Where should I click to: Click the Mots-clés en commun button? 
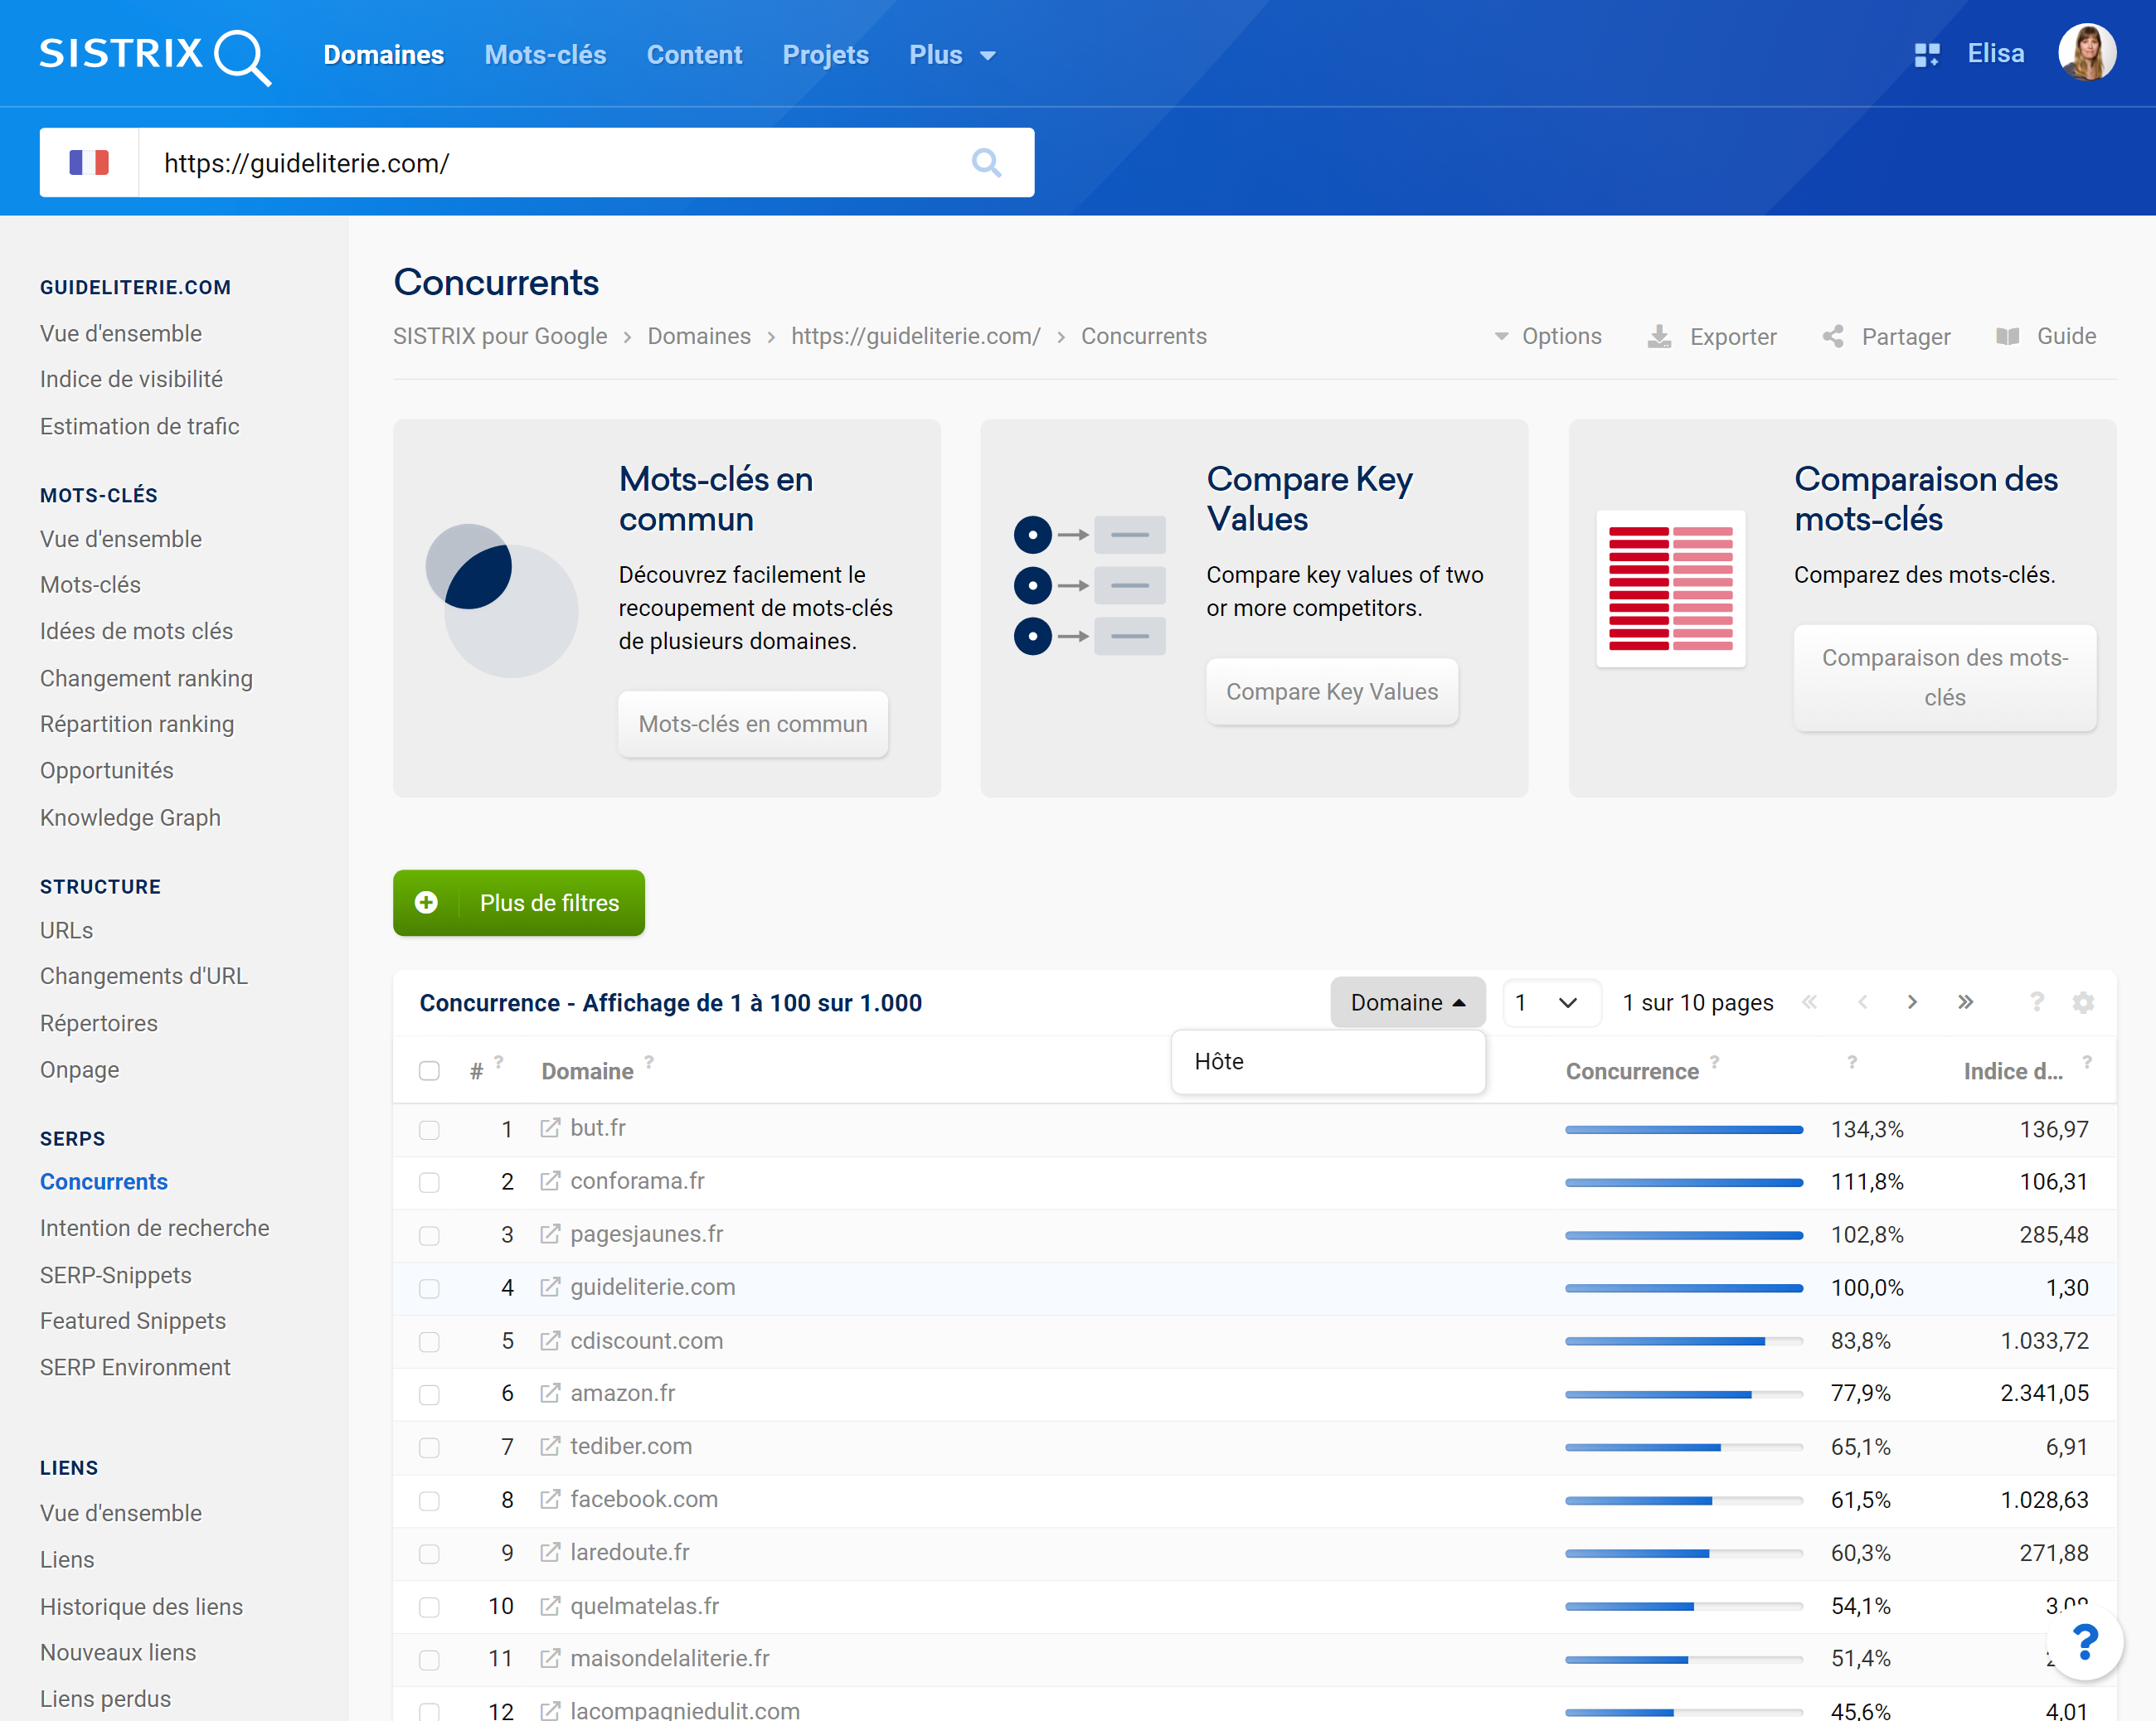click(752, 724)
